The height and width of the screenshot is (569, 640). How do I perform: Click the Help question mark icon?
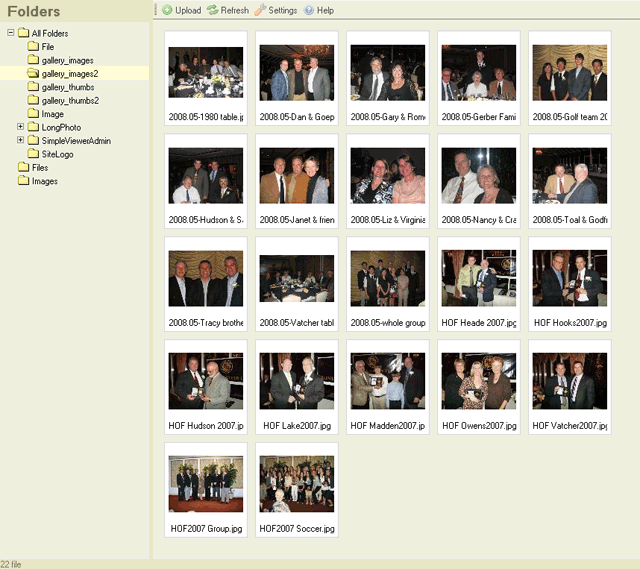[309, 10]
